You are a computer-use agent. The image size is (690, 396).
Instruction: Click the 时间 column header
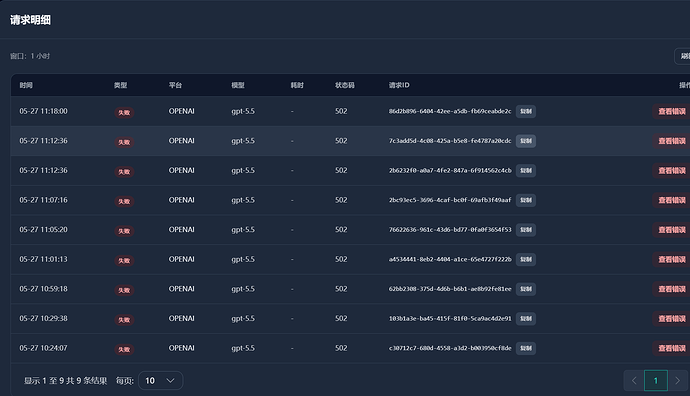point(26,85)
